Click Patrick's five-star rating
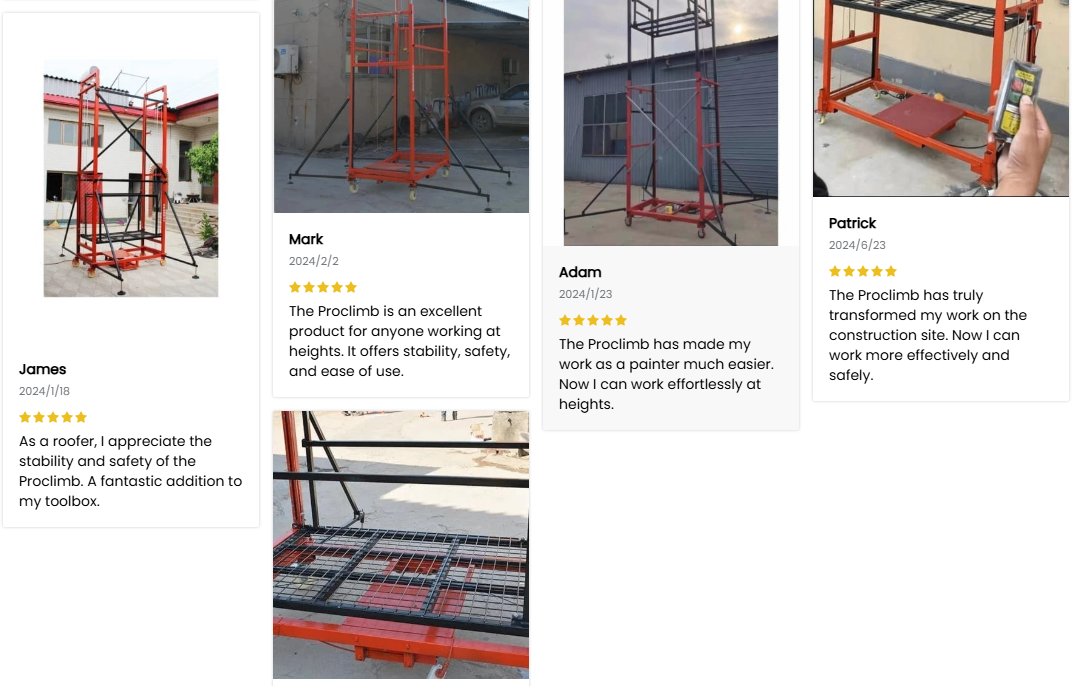Screen dimensions: 1074x686 tap(863, 271)
